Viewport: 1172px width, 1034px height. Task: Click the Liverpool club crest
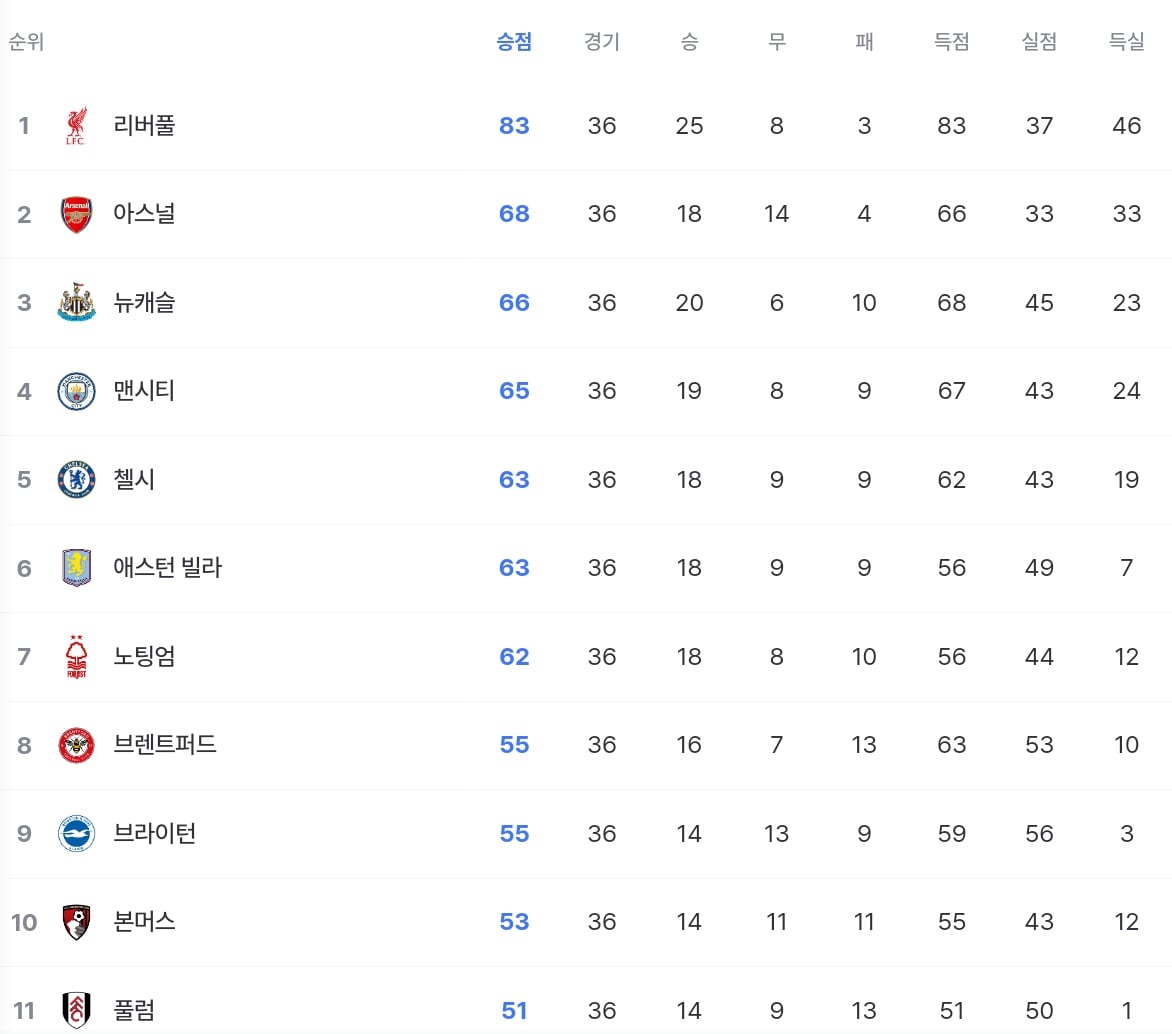pos(76,126)
